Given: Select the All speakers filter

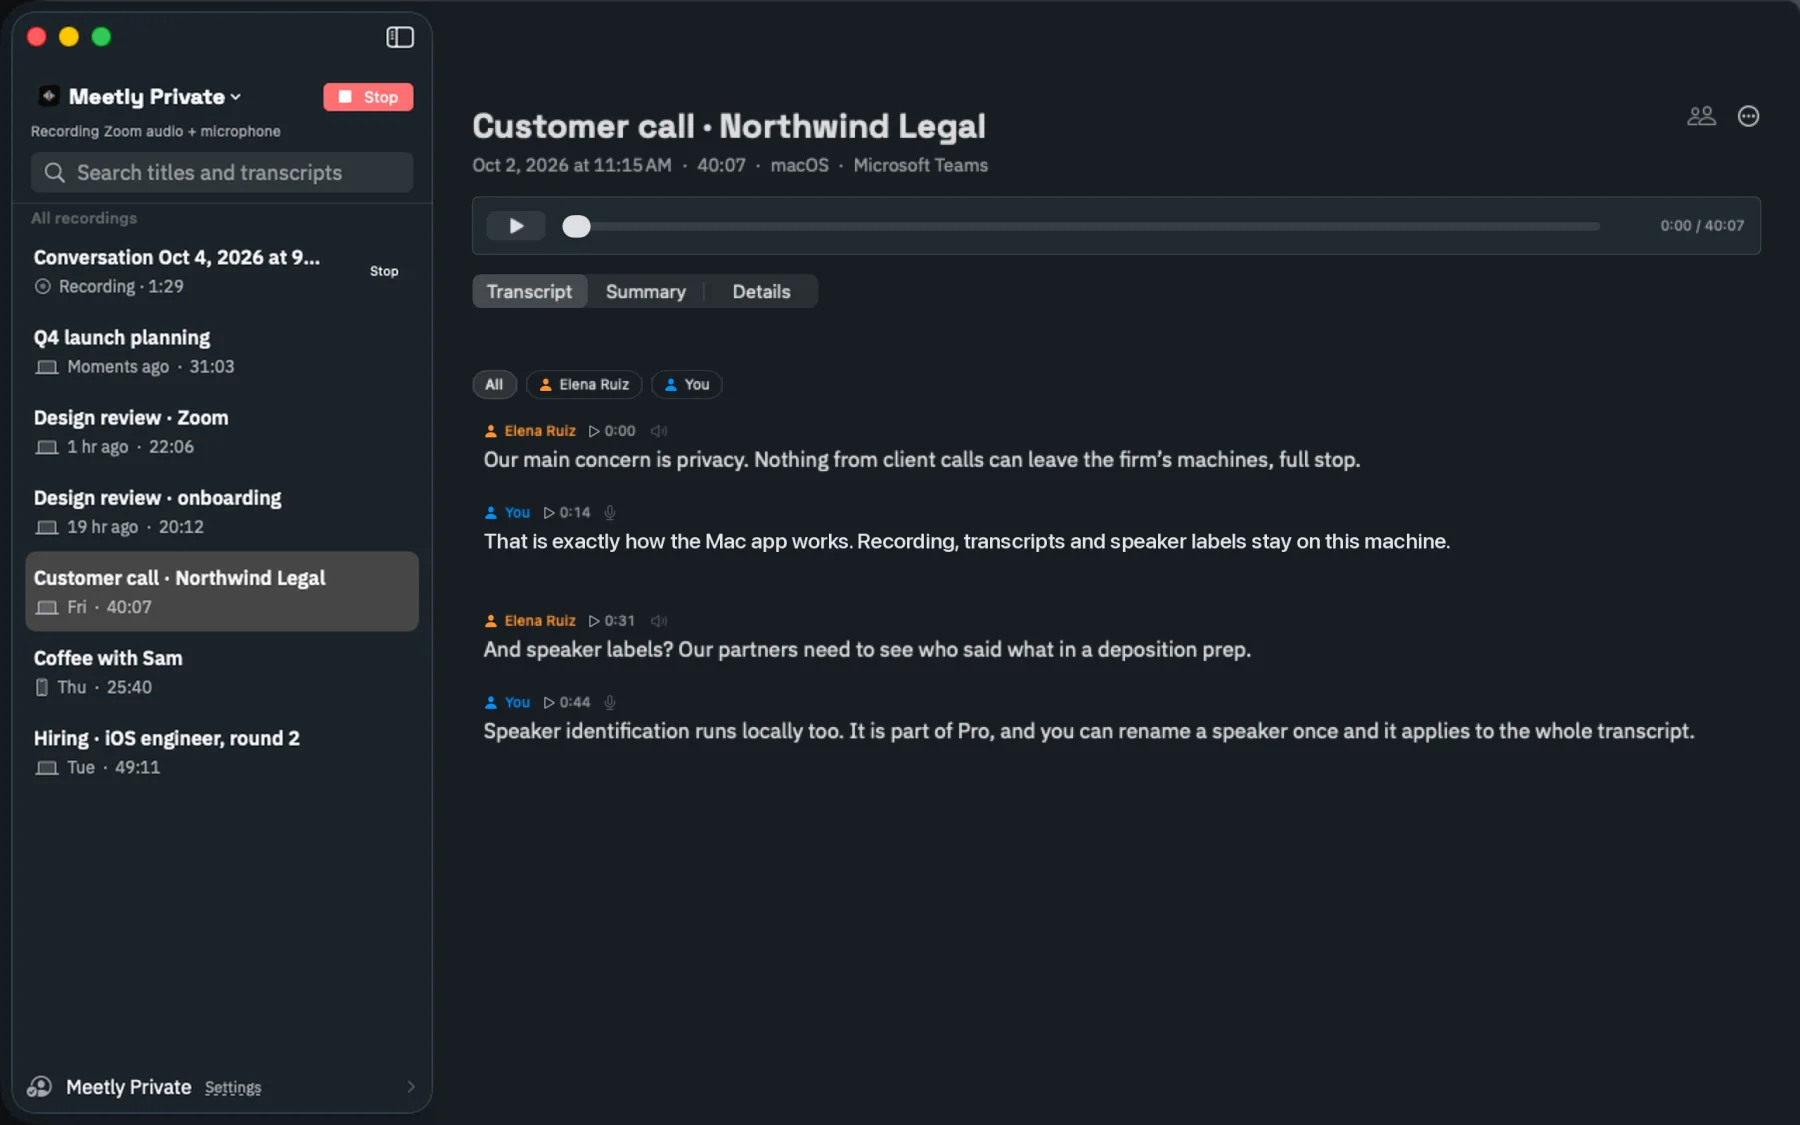Looking at the screenshot, I should 494,385.
